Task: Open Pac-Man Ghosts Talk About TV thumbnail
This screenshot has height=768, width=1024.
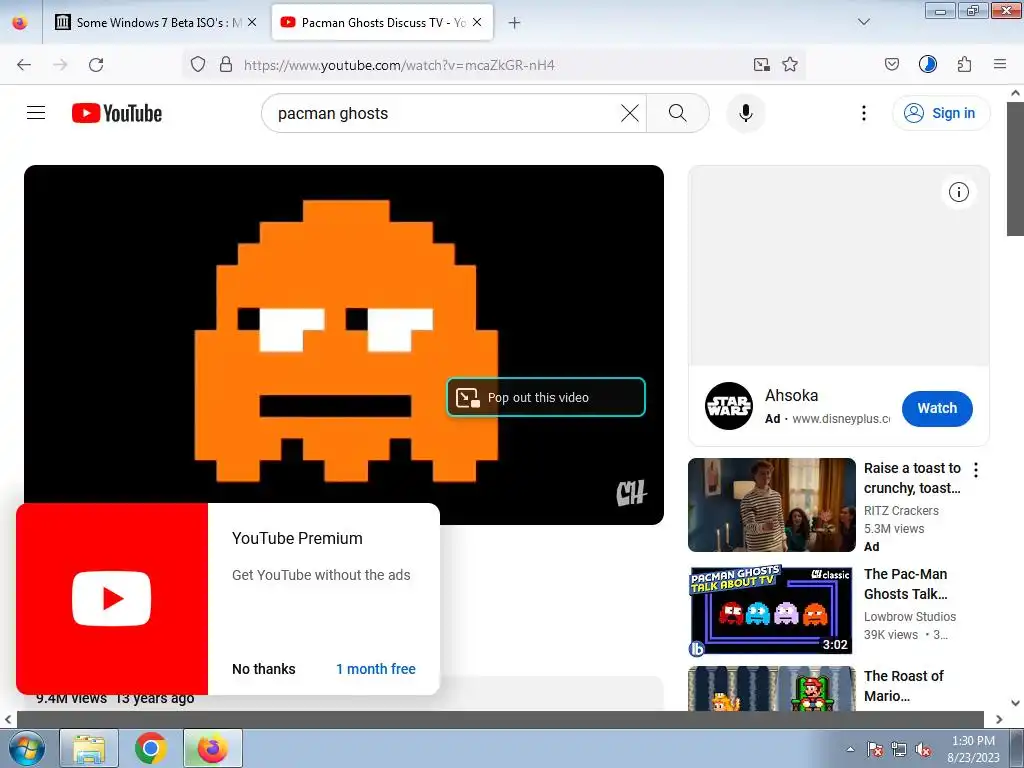Action: (x=771, y=610)
